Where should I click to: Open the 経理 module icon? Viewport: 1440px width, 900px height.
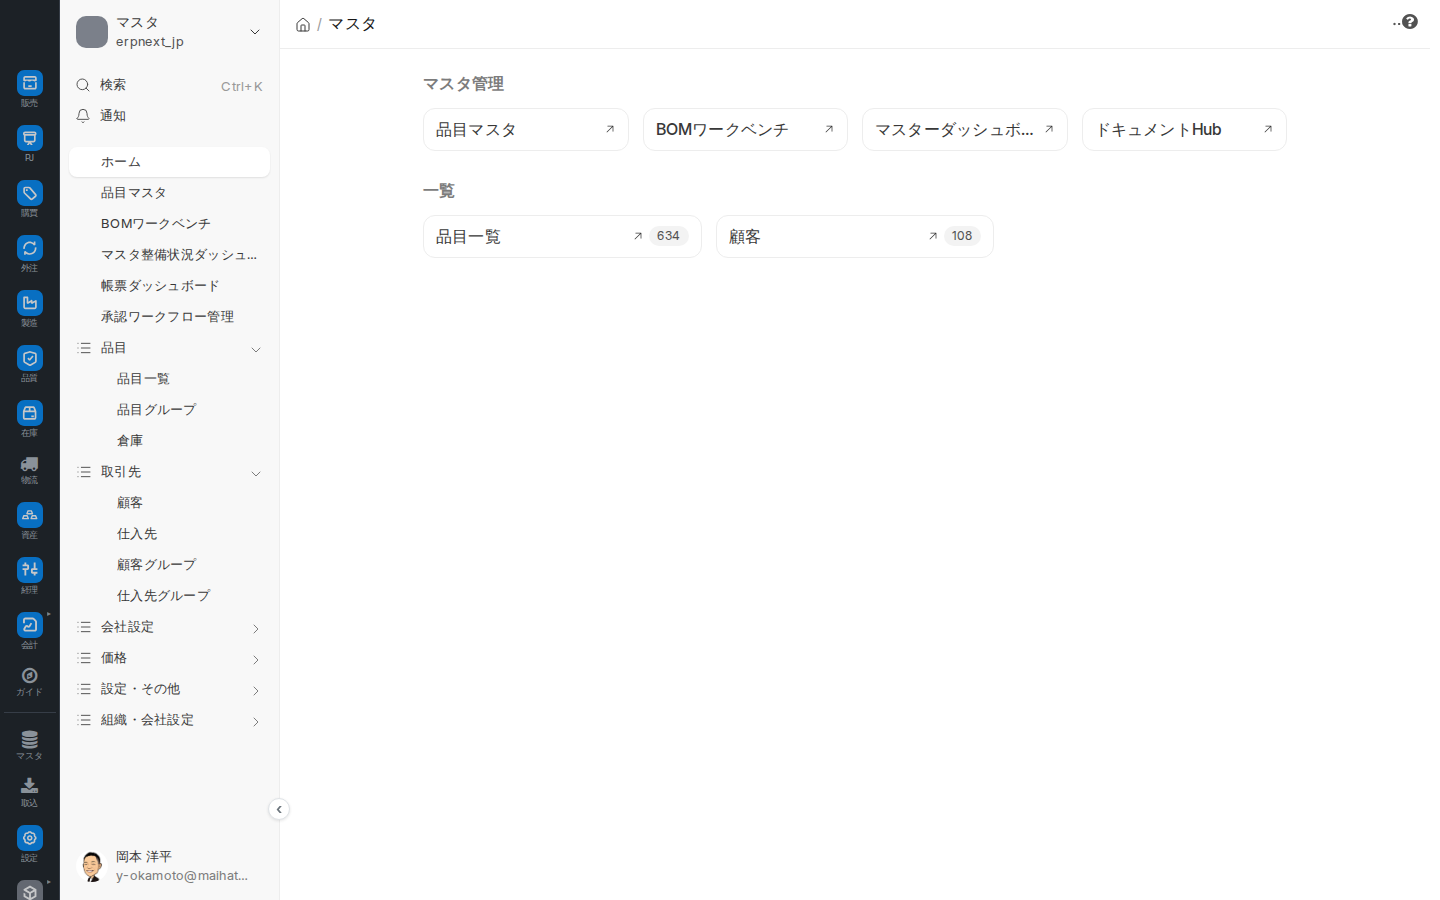tap(30, 570)
